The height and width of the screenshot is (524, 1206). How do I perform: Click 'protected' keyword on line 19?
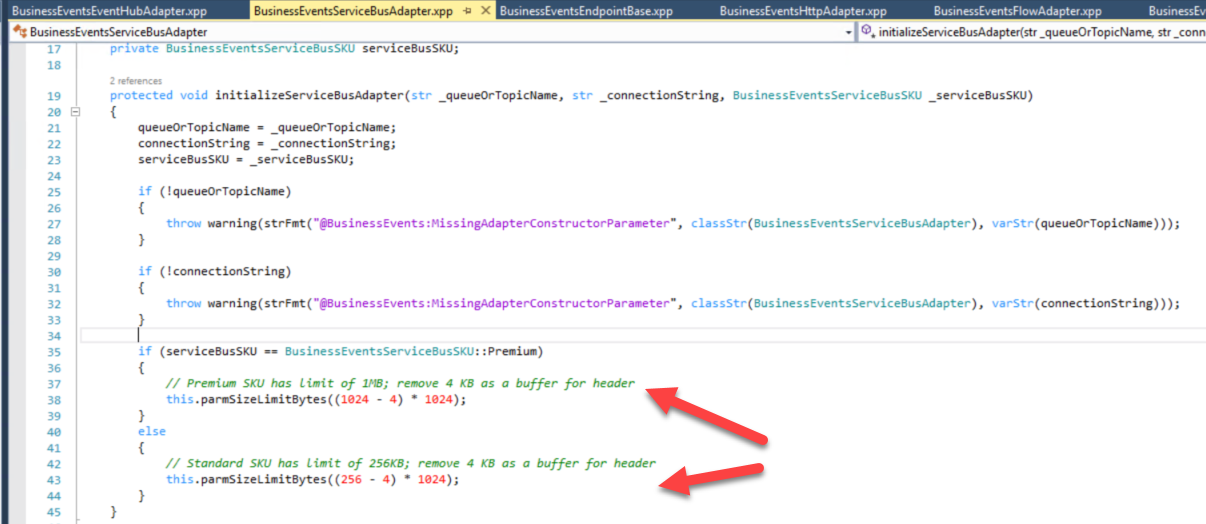click(141, 96)
